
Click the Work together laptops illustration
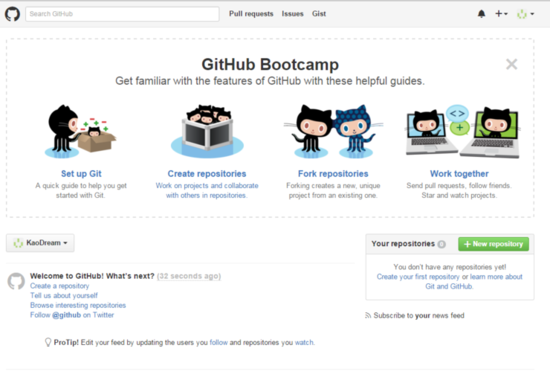(x=462, y=132)
